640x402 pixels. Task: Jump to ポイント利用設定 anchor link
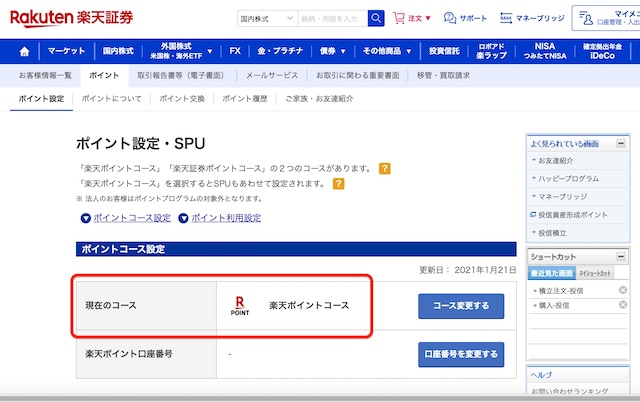(225, 218)
